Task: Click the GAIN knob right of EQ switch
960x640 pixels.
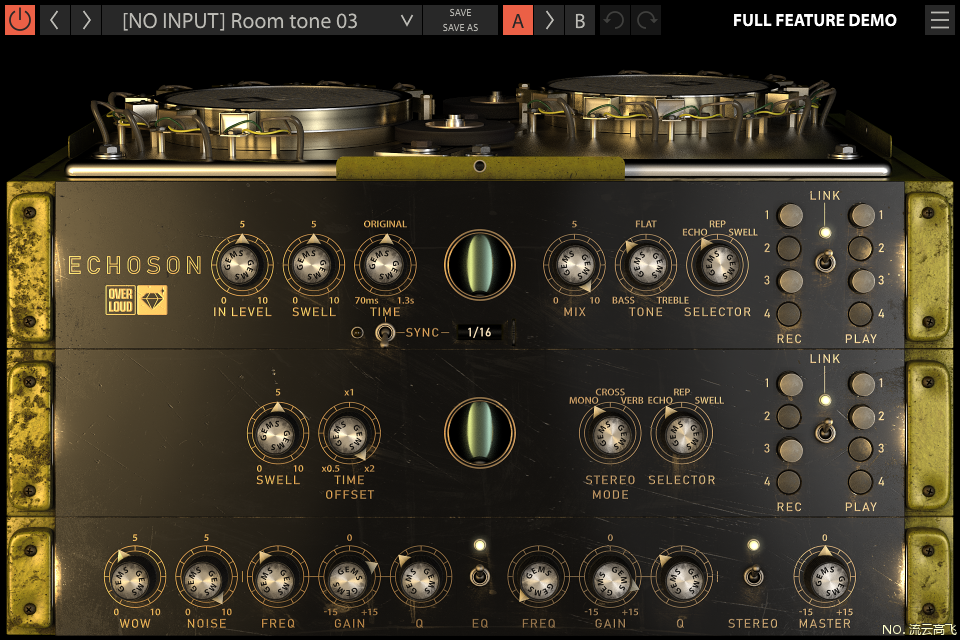Action: pyautogui.click(x=610, y=578)
